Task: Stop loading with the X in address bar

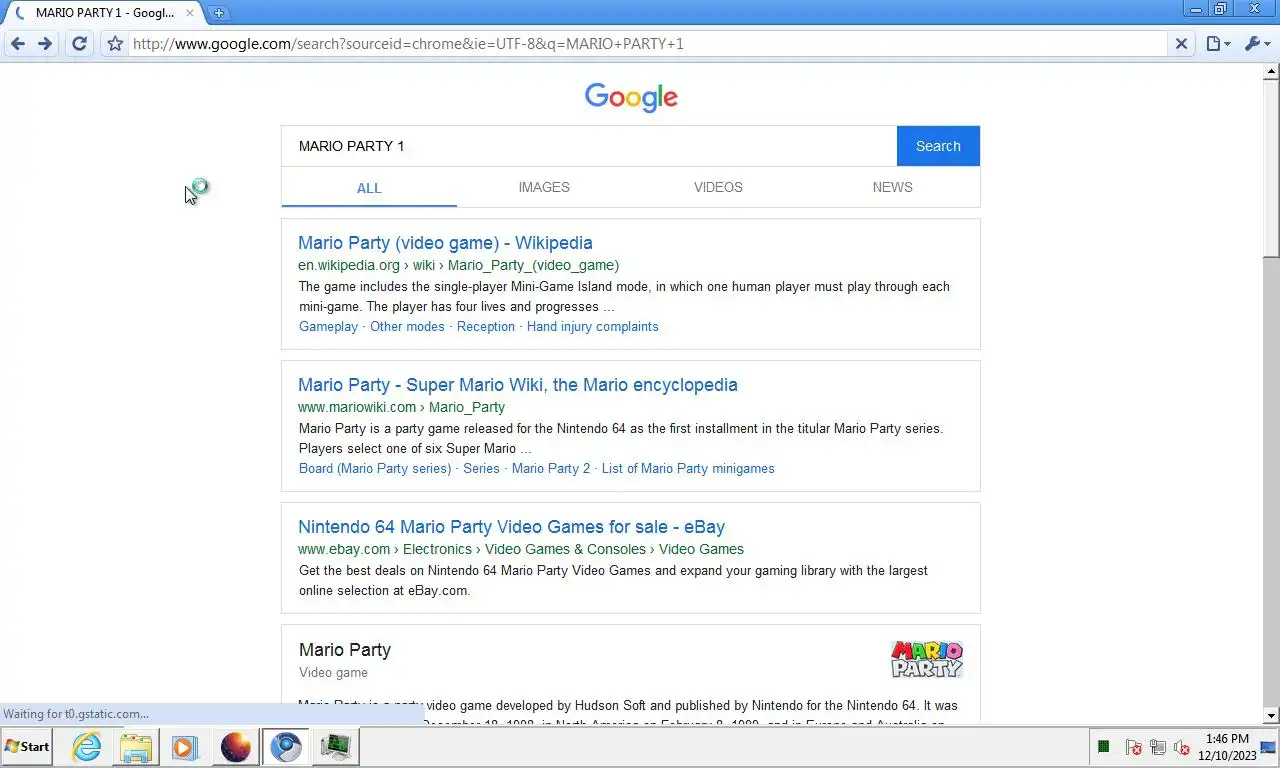Action: point(1181,44)
